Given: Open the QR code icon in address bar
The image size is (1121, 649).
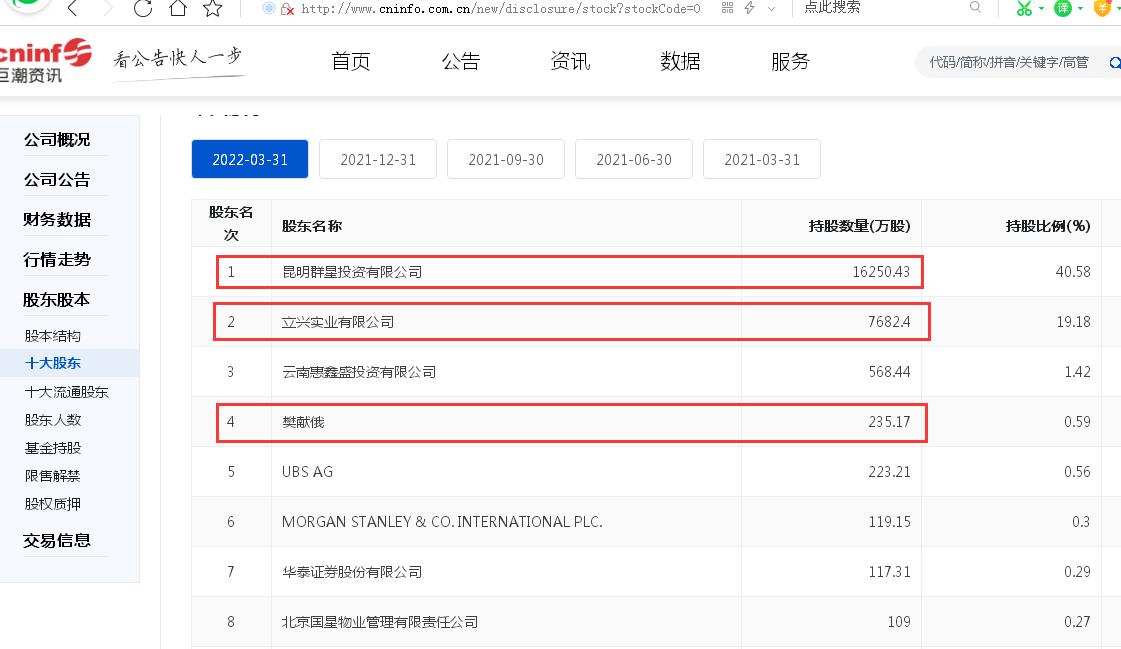Looking at the screenshot, I should point(728,8).
